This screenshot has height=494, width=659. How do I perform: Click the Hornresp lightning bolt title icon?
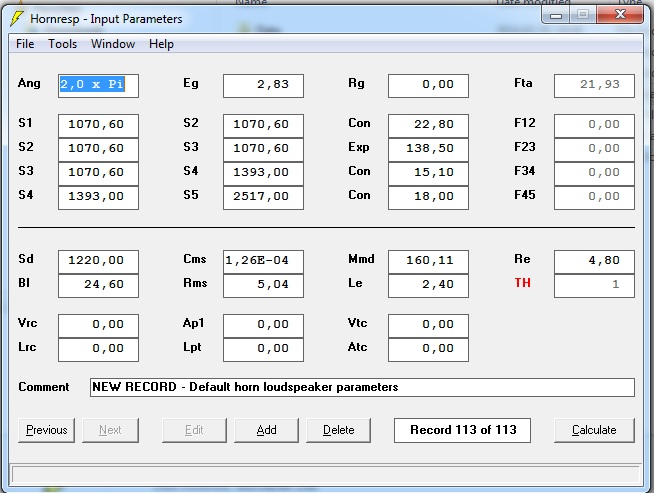click(x=16, y=18)
